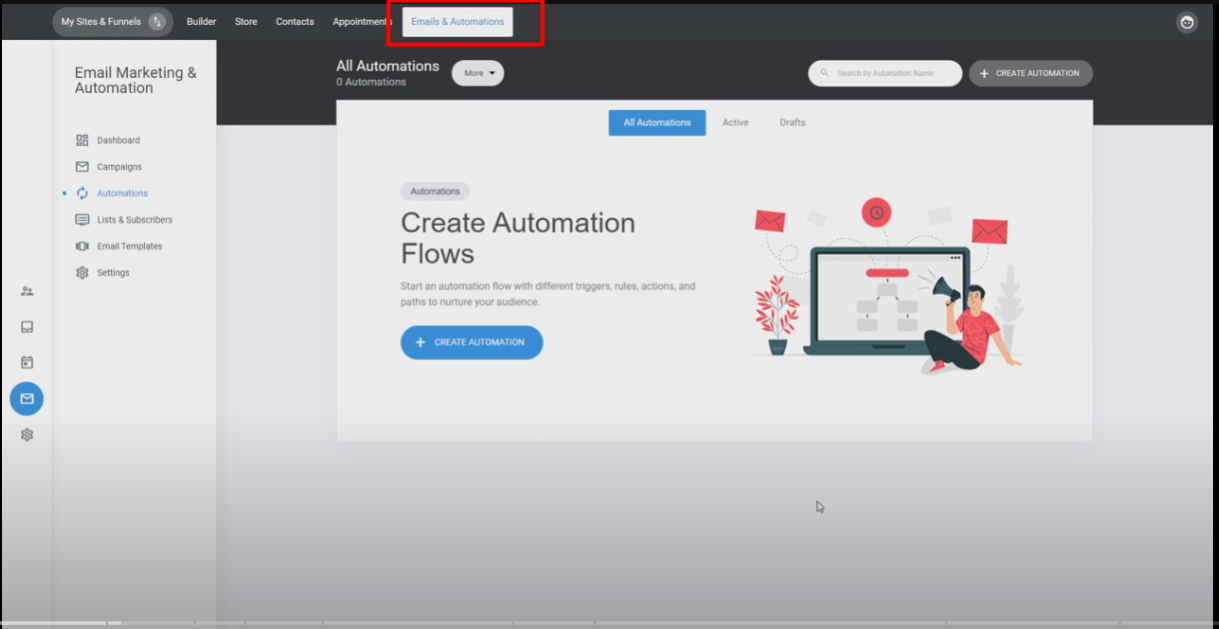Switch to the Drafts tab

pyautogui.click(x=792, y=123)
